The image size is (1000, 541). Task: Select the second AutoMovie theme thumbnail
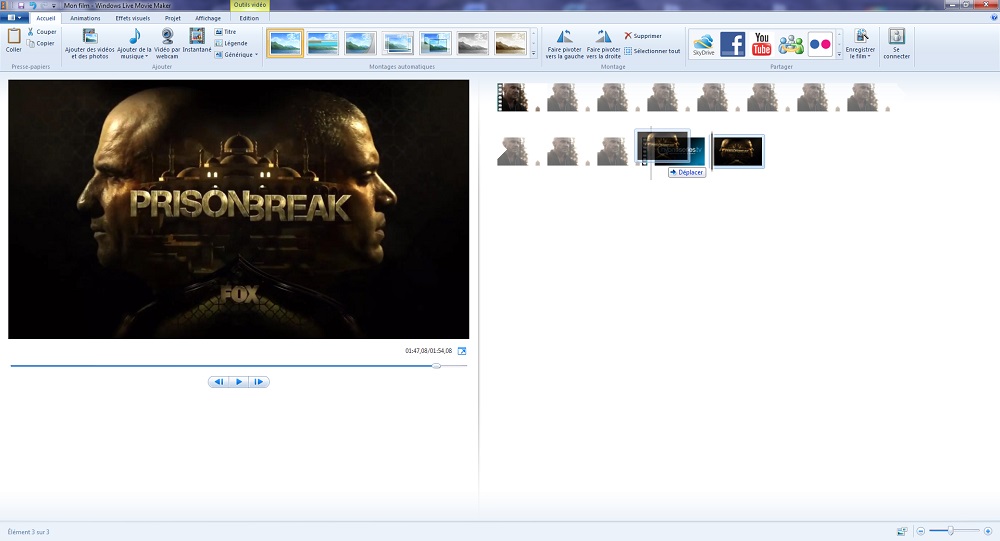[x=322, y=43]
